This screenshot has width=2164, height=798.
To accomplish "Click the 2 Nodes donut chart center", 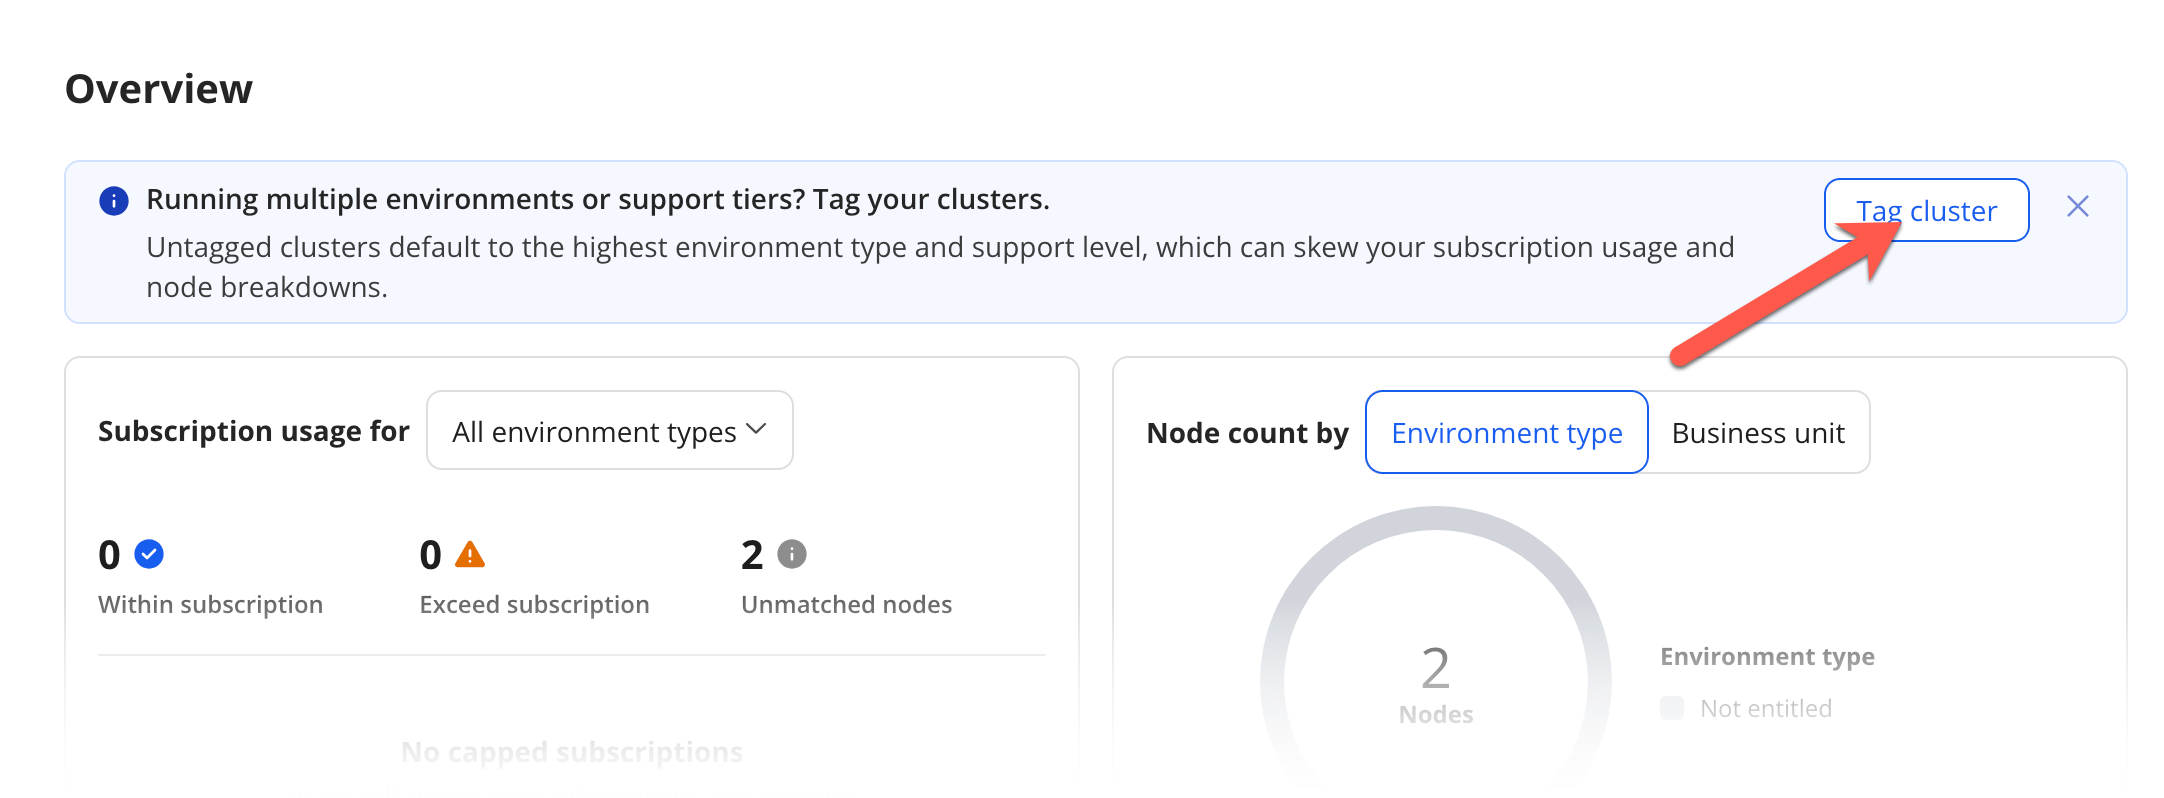I will 1436,682.
